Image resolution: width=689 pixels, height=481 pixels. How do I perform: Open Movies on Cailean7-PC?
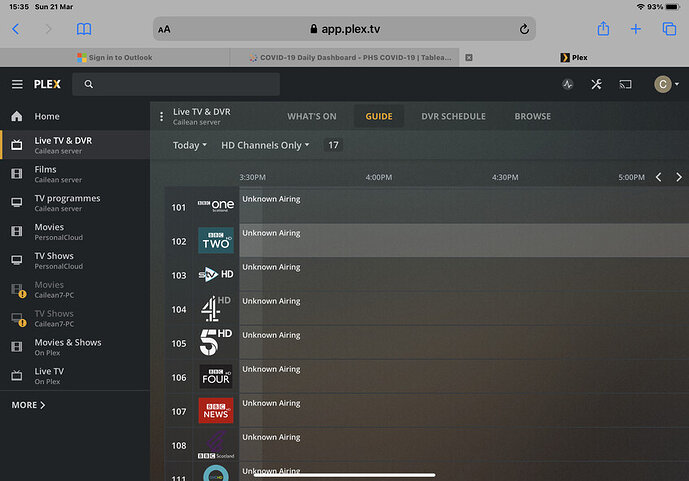(x=75, y=289)
